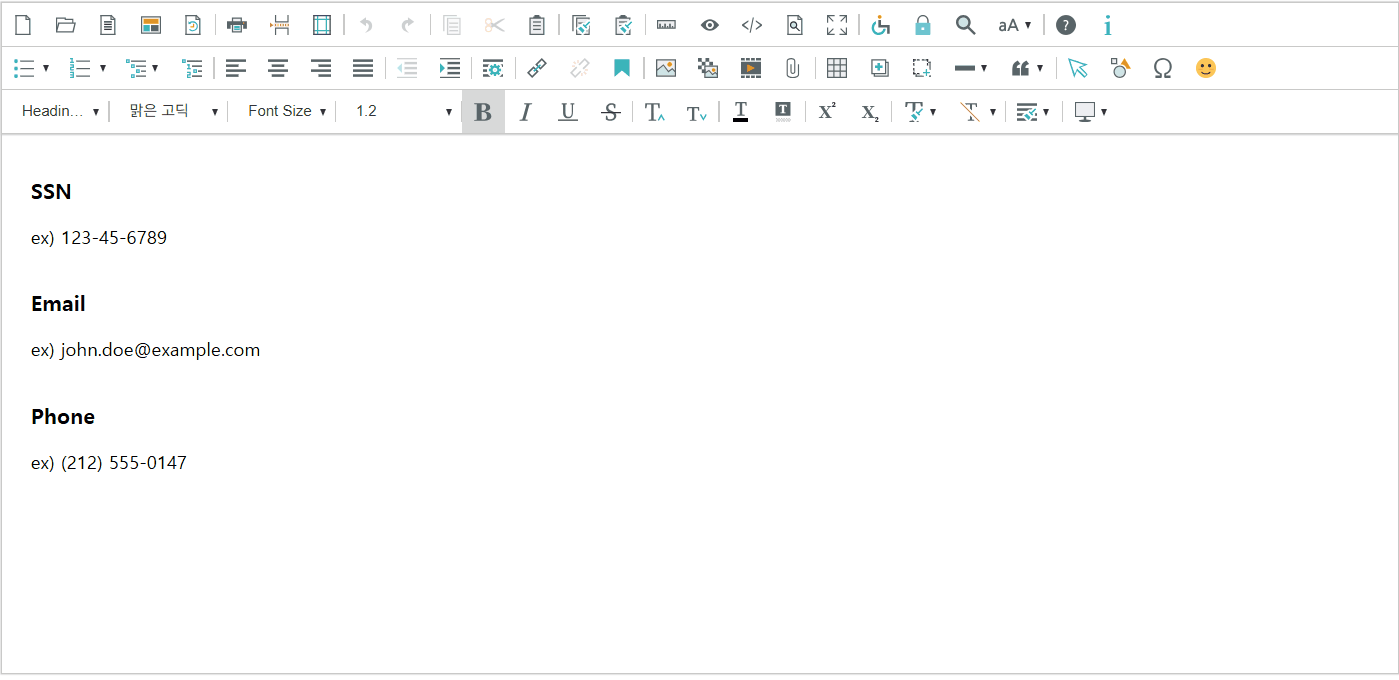Run accessibility check
This screenshot has height=680, width=1399.
click(880, 25)
